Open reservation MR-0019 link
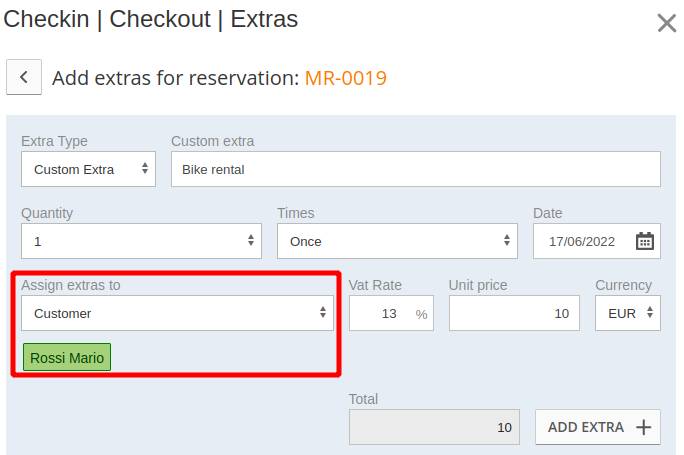The height and width of the screenshot is (455, 684). (346, 78)
